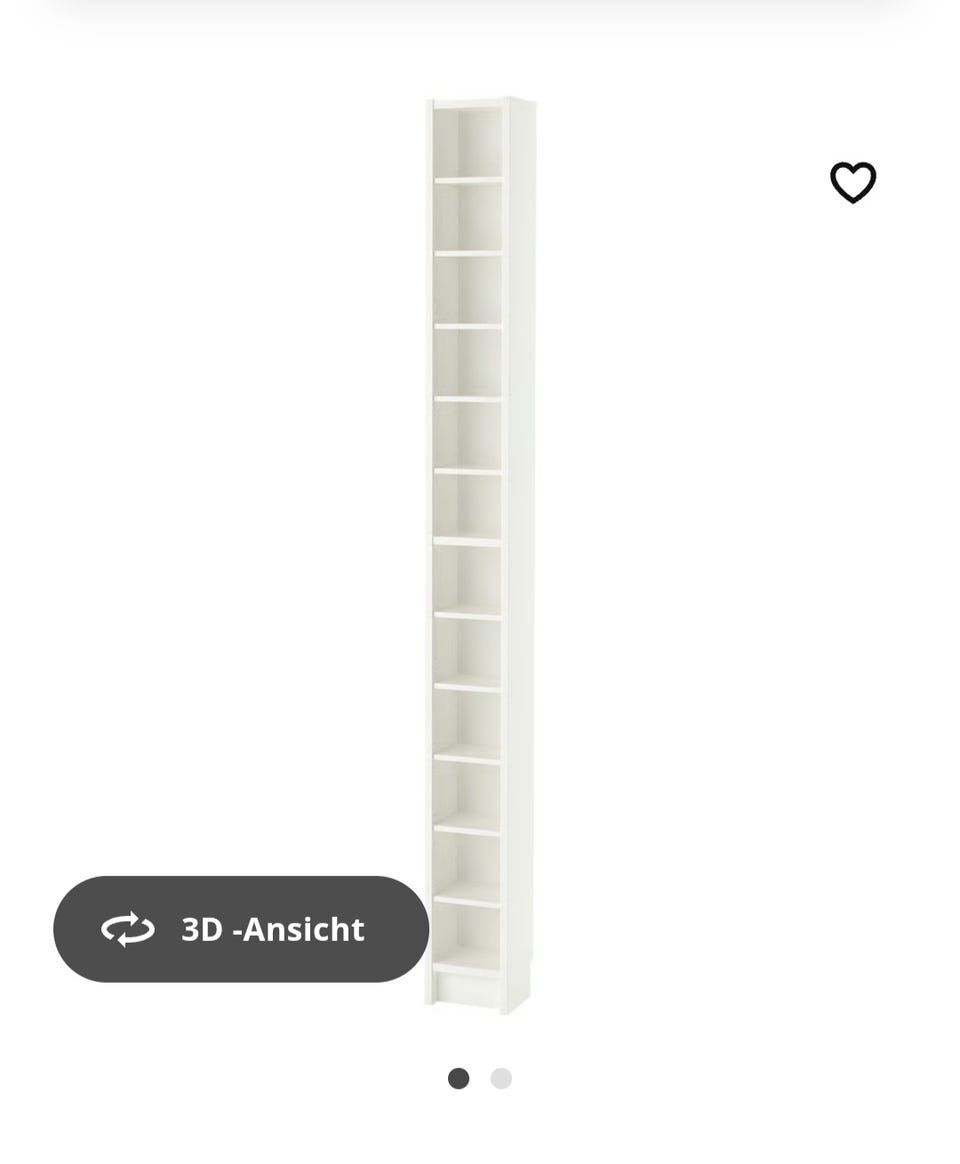This screenshot has height=1164, width=960.
Task: Click the top compartment of the shelf
Action: (x=468, y=143)
